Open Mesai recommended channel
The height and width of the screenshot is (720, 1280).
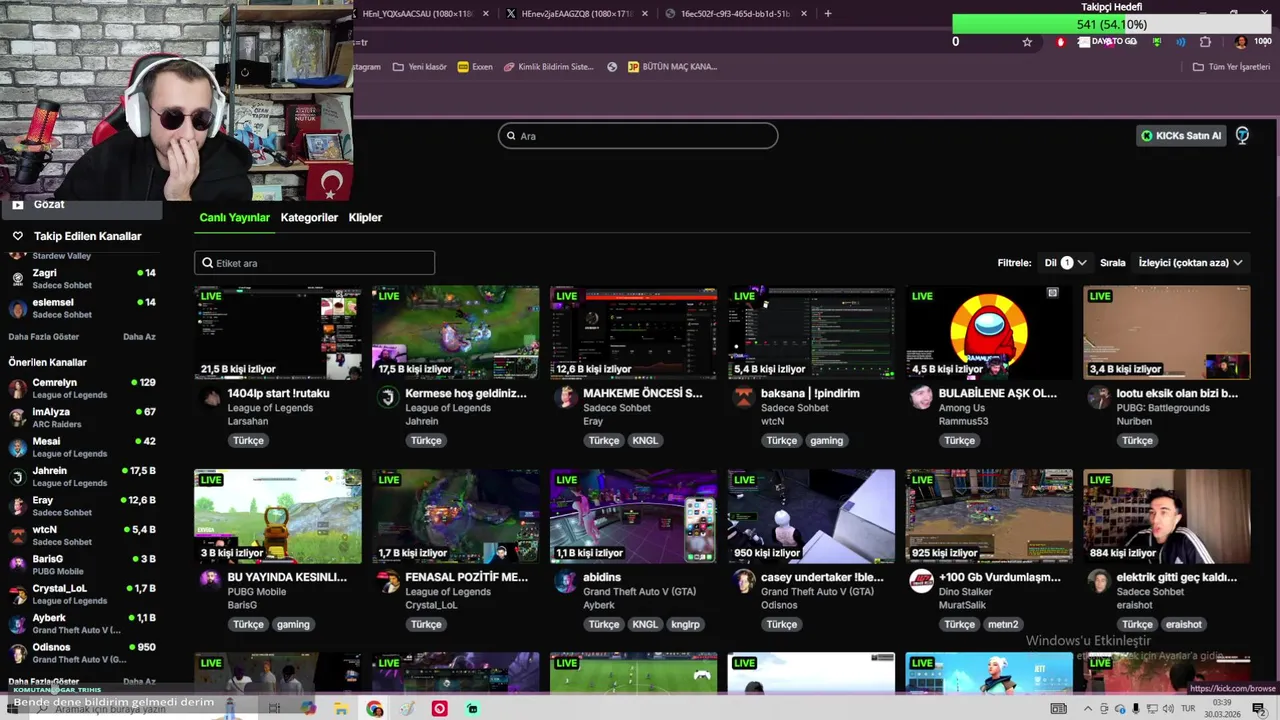[82, 447]
